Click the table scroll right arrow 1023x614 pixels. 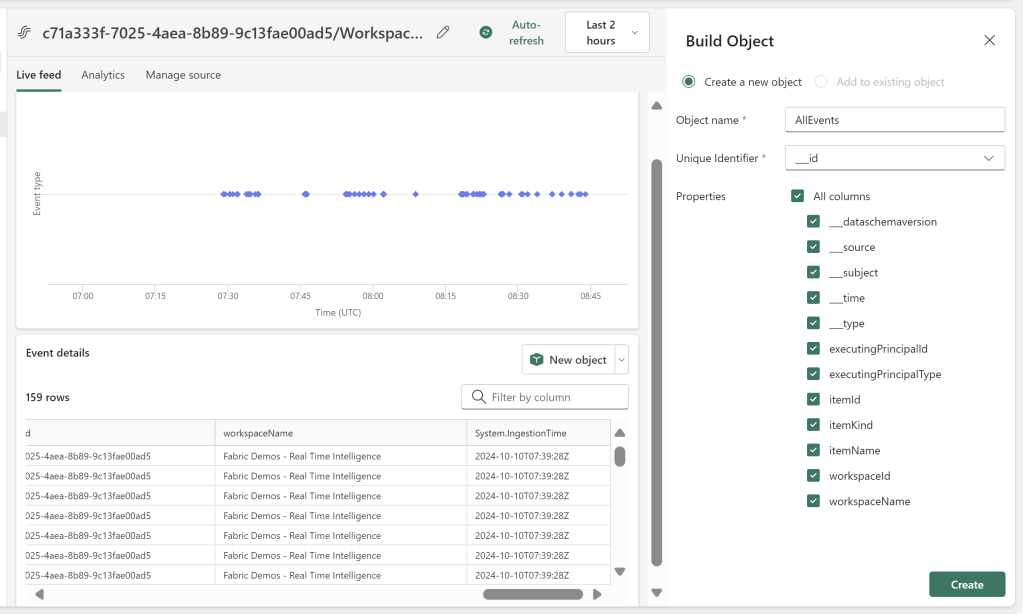click(597, 594)
